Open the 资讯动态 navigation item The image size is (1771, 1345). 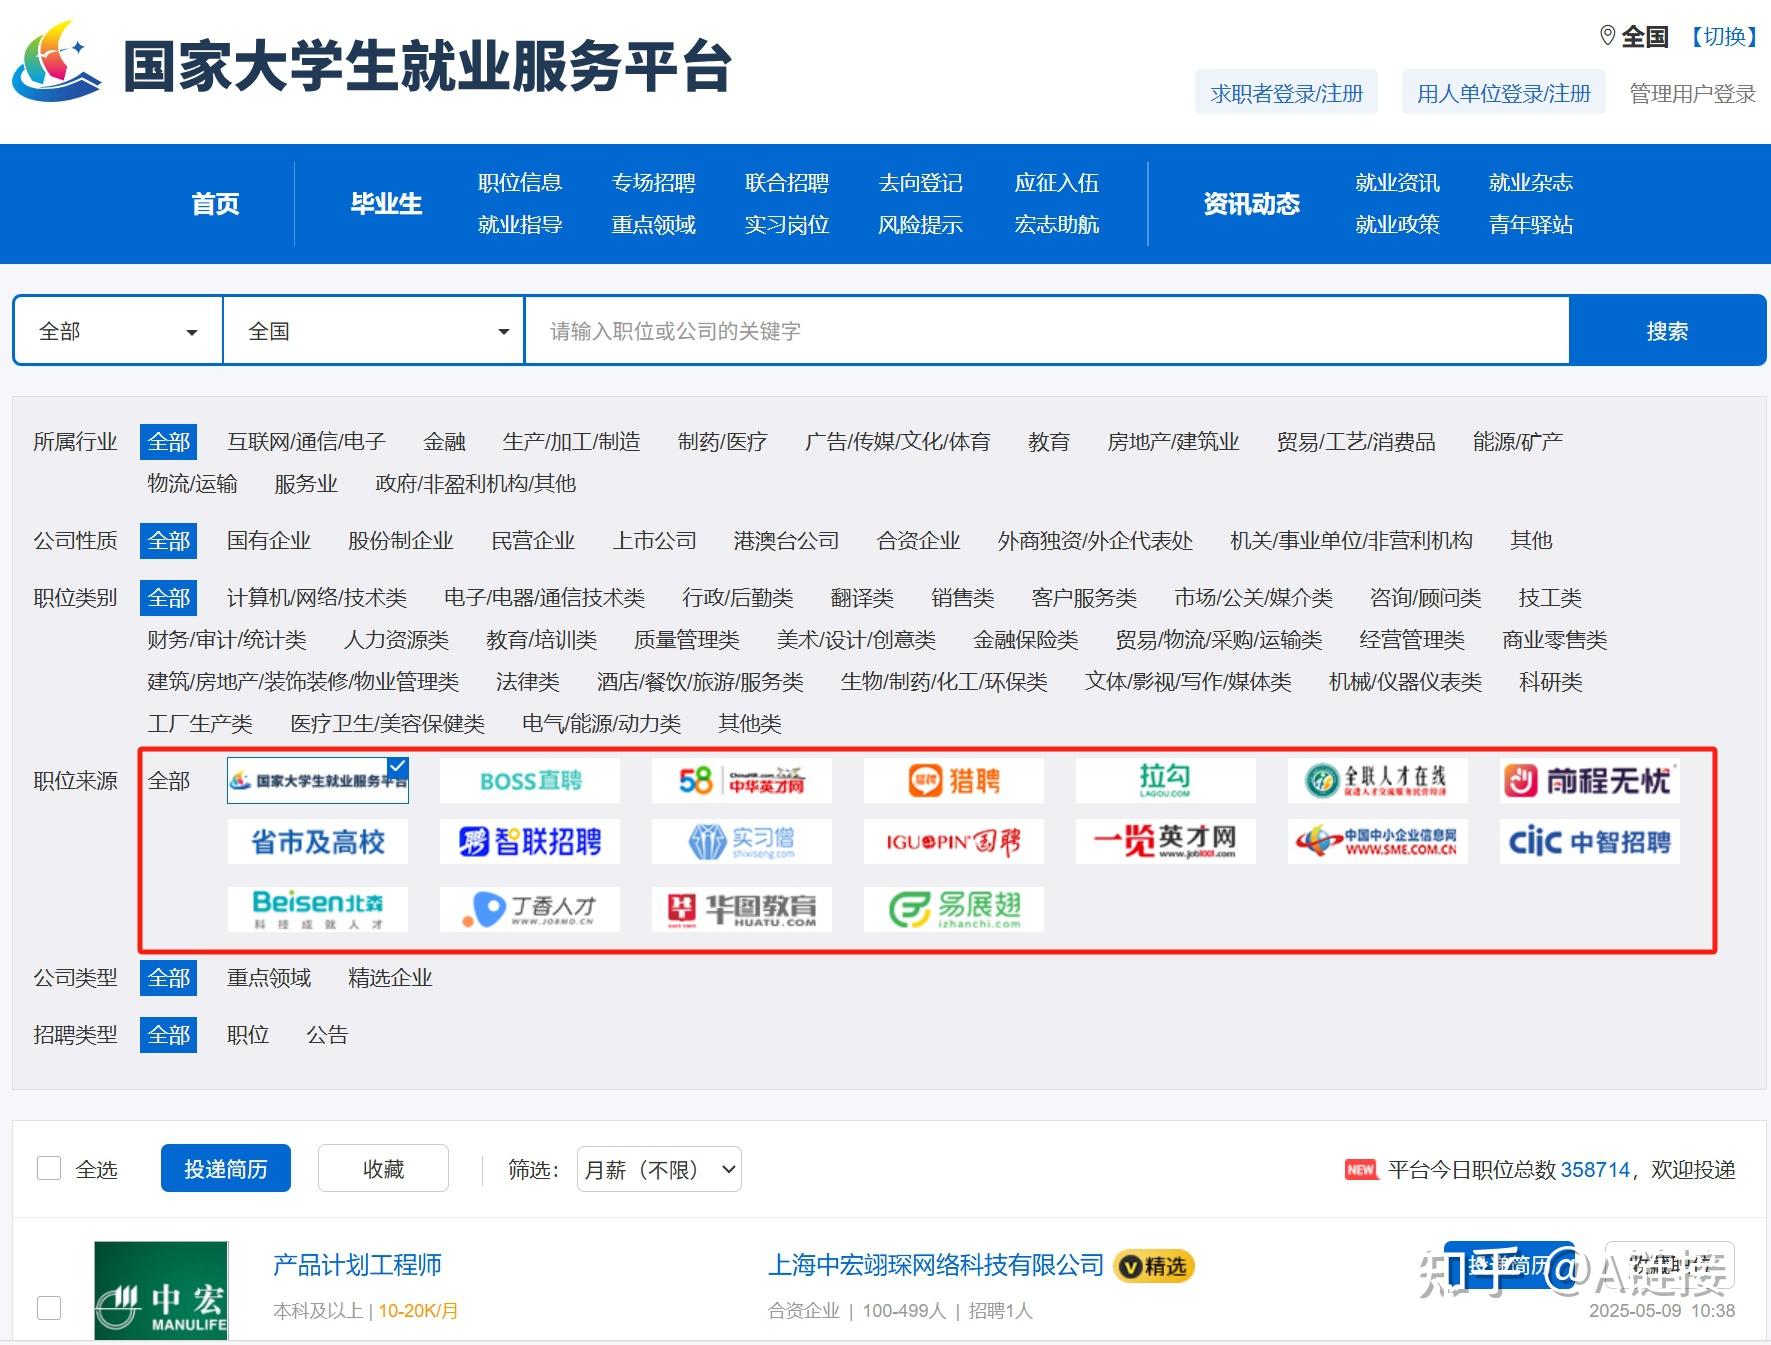(x=1251, y=204)
